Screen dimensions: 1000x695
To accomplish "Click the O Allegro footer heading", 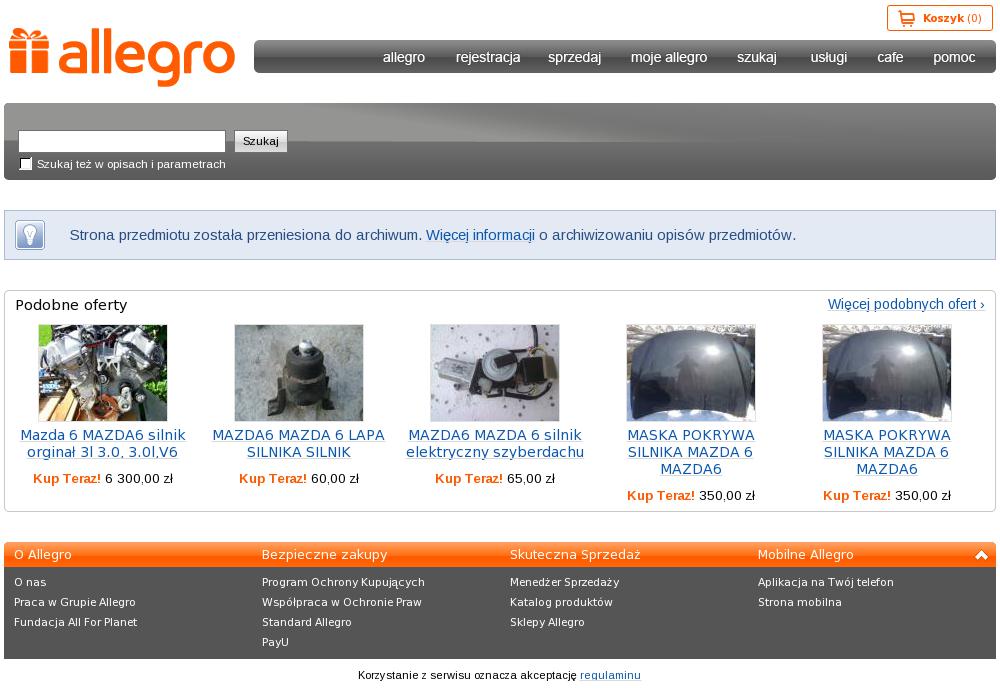I will 43,555.
